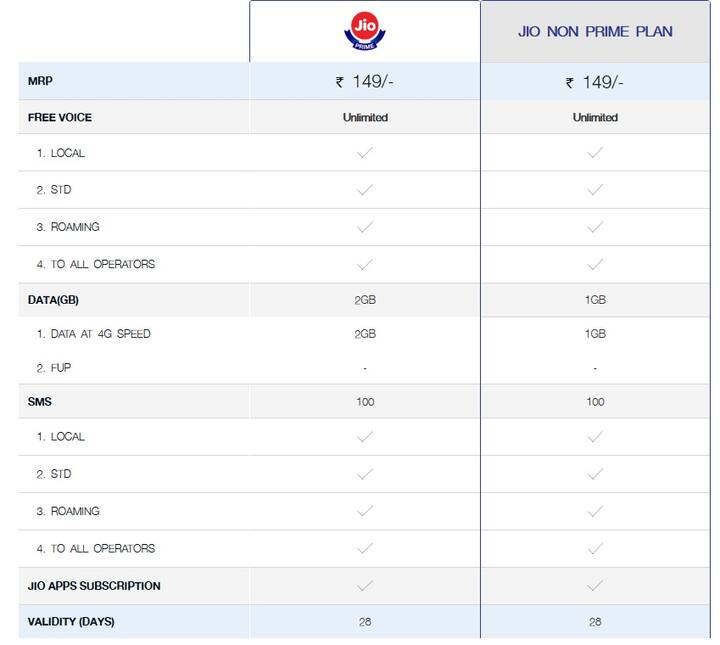Screen dimensions: 720x645
Task: Click Prime checkmark for SMS LOCAL
Action: [365, 436]
